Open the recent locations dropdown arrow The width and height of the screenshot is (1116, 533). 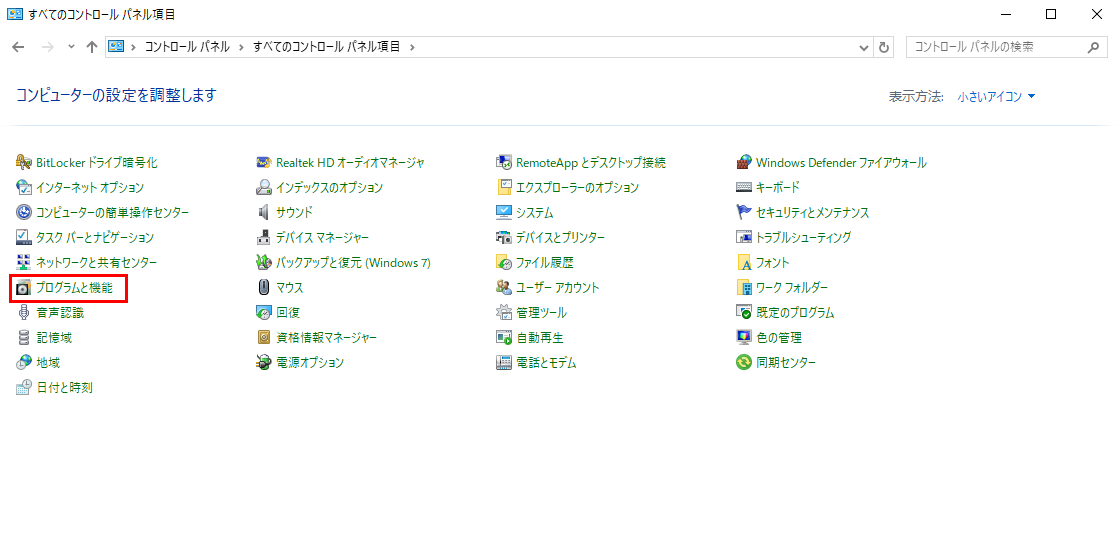click(x=70, y=47)
